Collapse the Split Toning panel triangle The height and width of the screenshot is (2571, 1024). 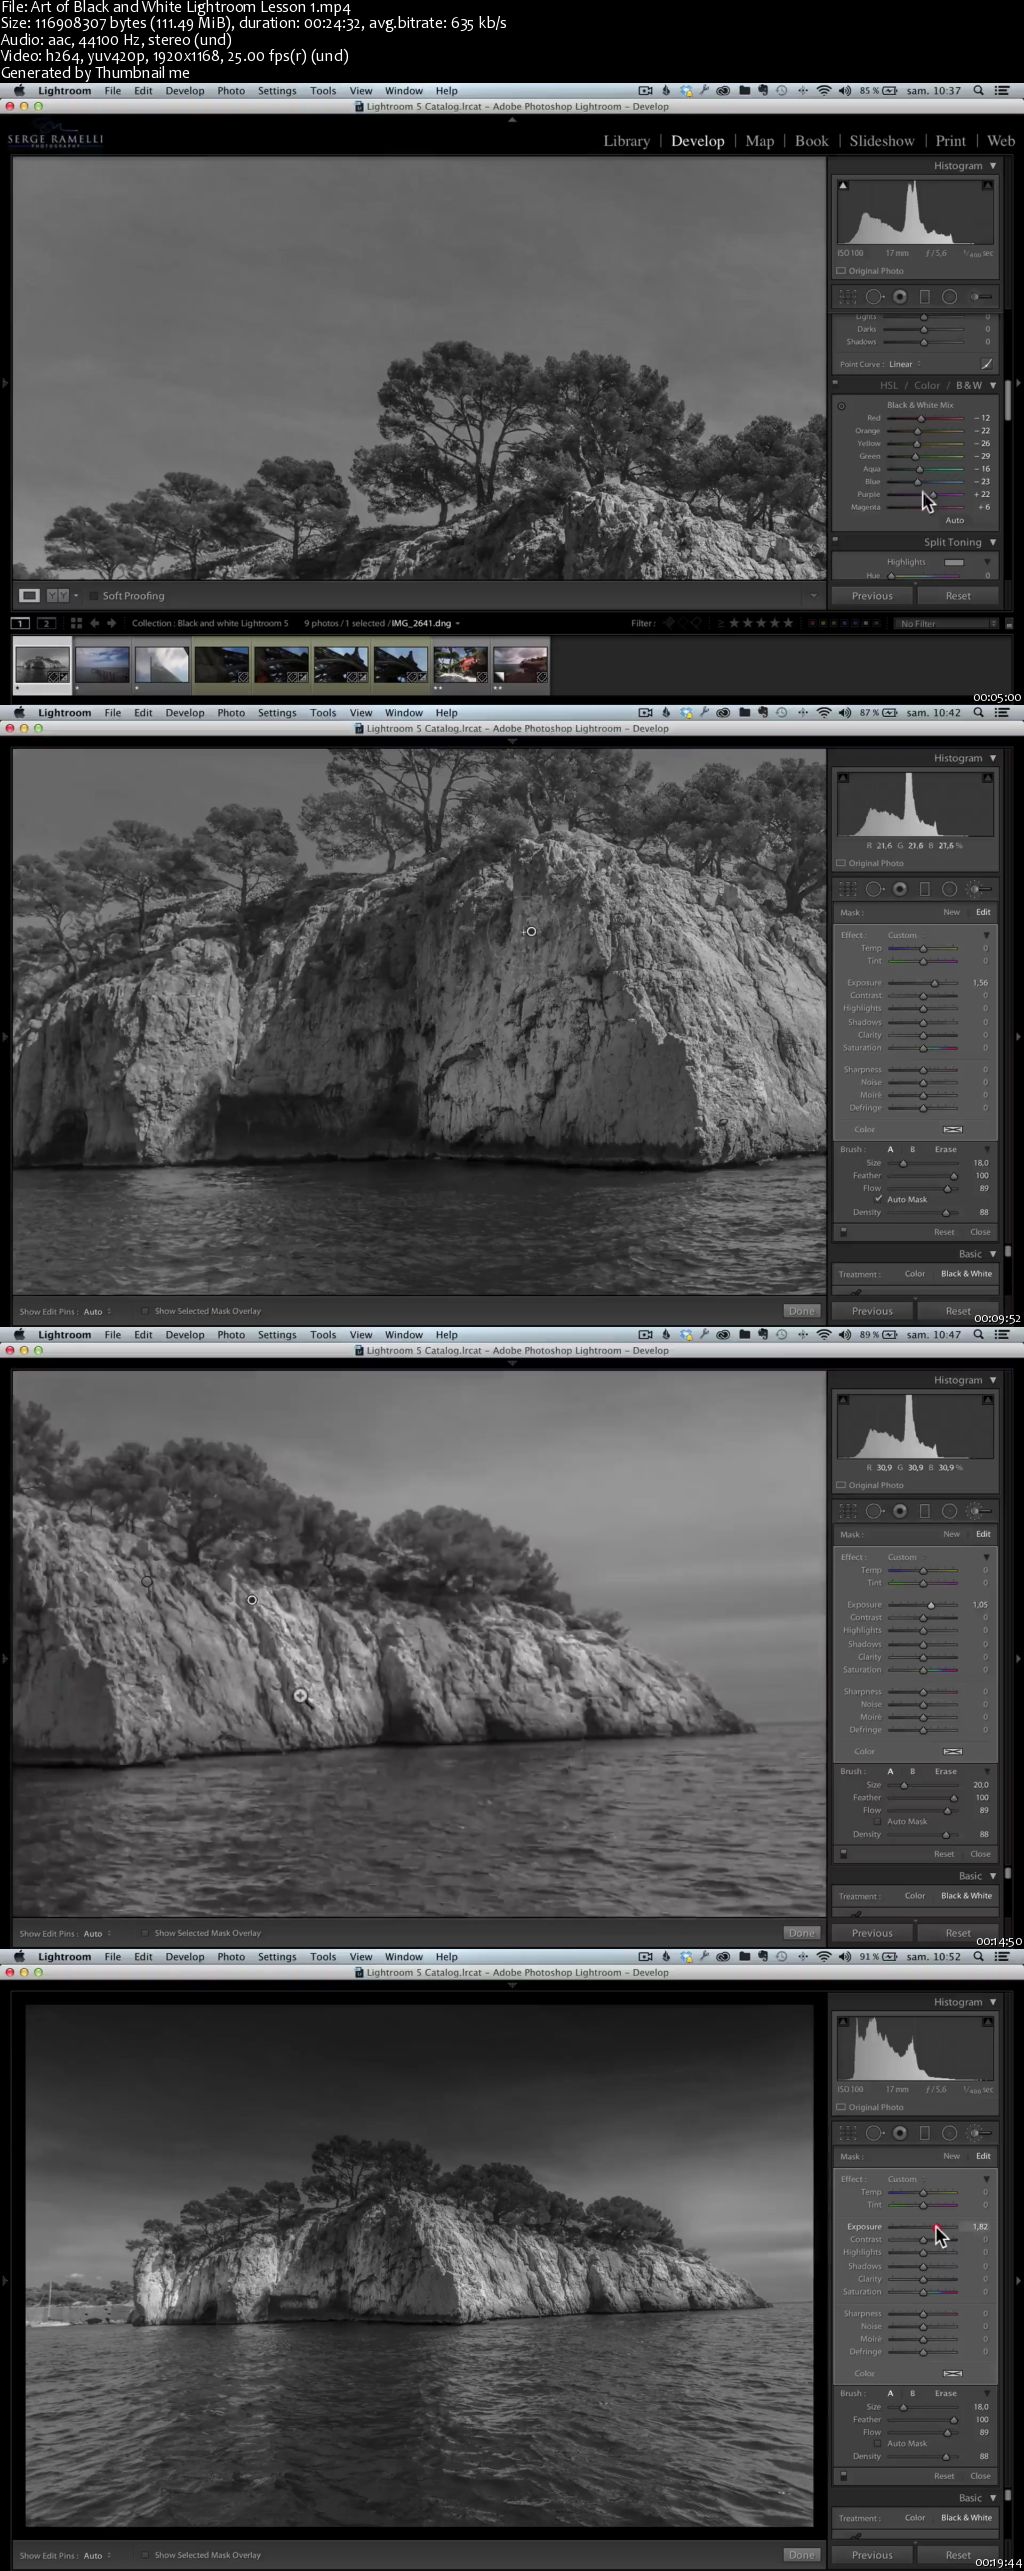(x=993, y=542)
